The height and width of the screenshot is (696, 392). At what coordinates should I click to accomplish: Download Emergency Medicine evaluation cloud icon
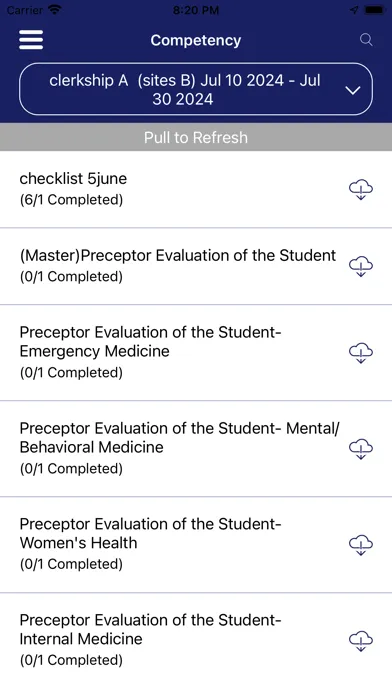[360, 353]
